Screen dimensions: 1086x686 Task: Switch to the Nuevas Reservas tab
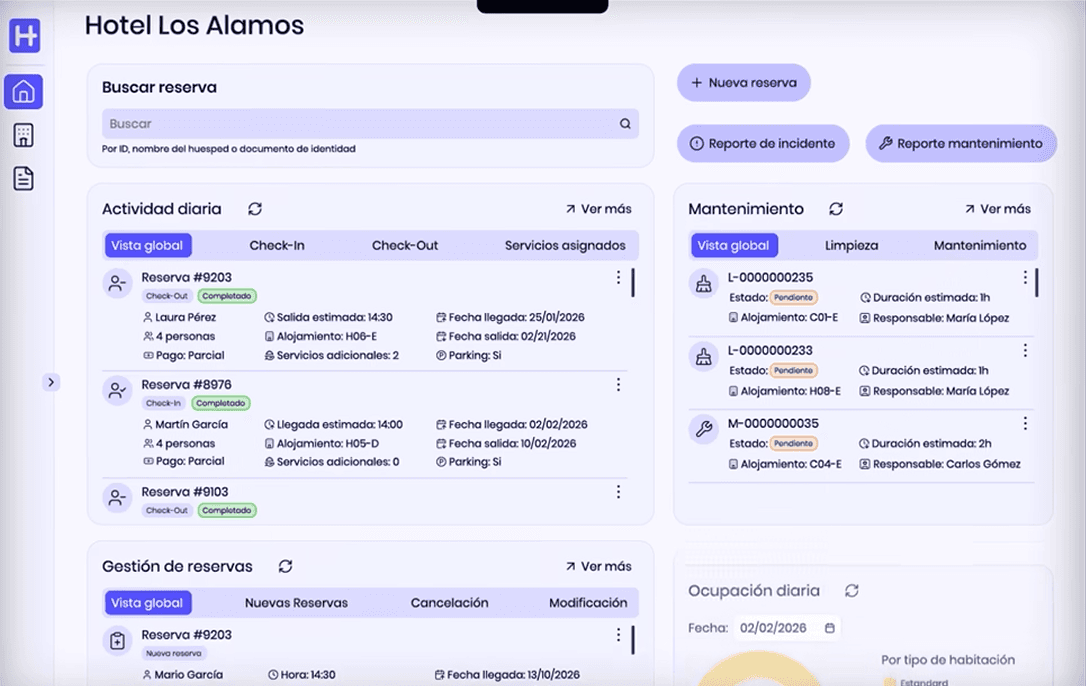tap(296, 603)
